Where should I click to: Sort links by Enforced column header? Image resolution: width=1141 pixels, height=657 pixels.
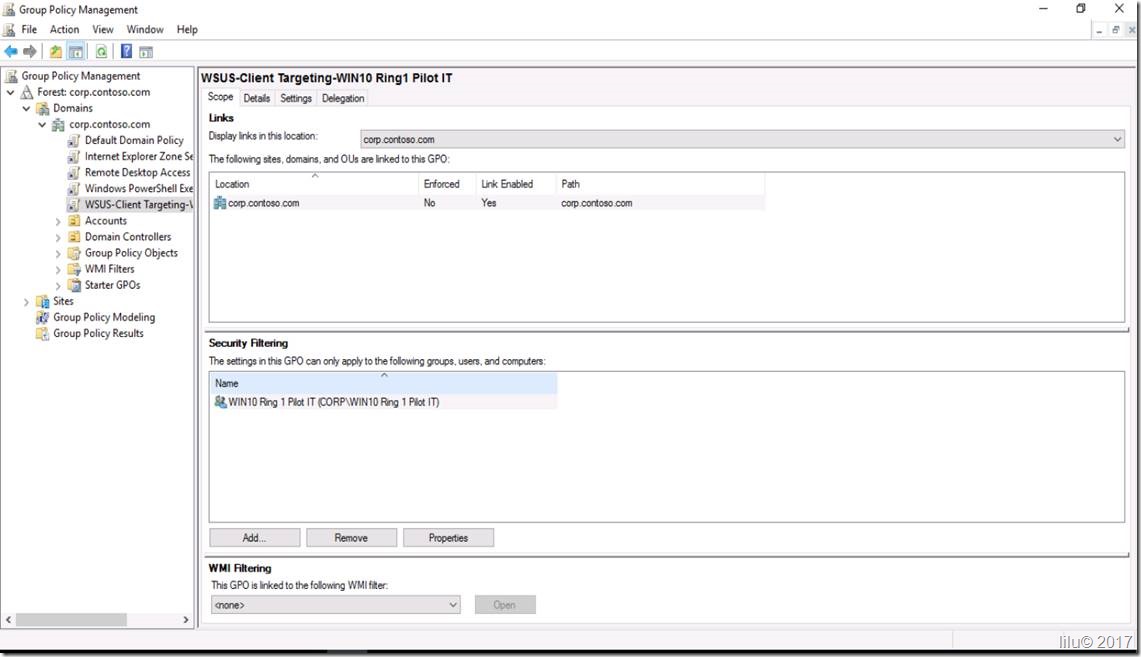coord(447,184)
